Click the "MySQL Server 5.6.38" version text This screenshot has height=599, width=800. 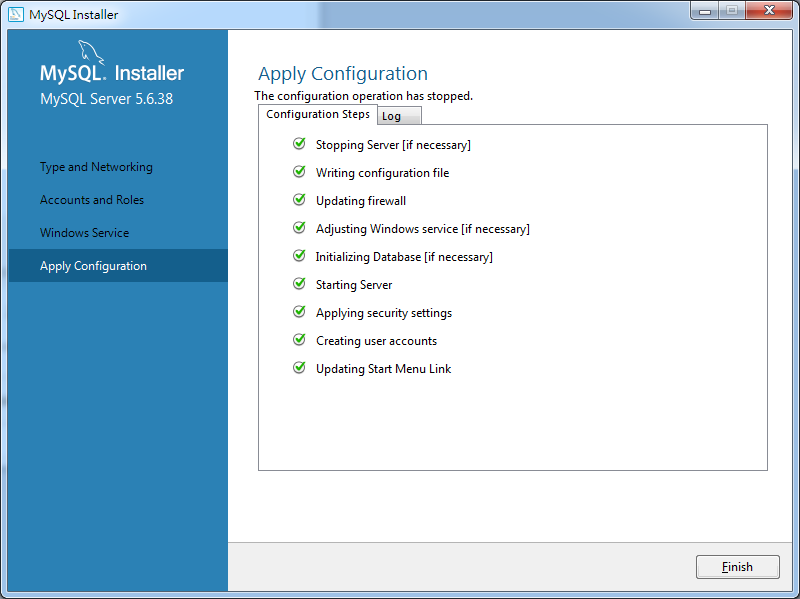tap(107, 98)
